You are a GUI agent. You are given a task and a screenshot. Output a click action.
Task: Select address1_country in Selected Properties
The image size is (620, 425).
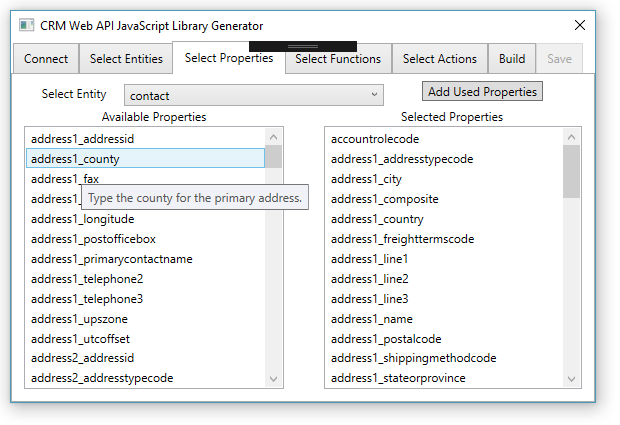coord(444,219)
